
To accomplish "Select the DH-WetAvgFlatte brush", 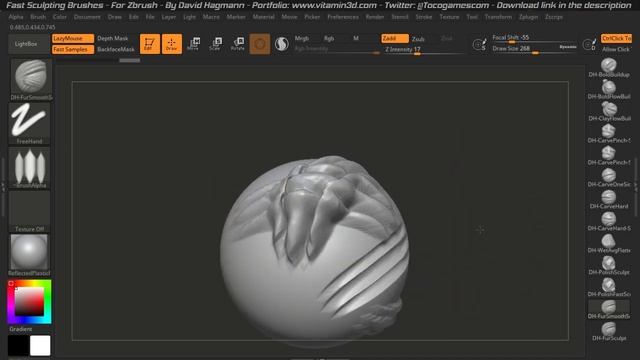I will 609,244.
